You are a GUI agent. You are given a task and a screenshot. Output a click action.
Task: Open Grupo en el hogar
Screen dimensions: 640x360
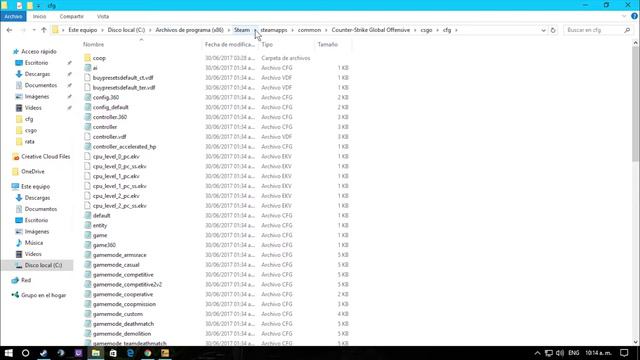coord(43,295)
